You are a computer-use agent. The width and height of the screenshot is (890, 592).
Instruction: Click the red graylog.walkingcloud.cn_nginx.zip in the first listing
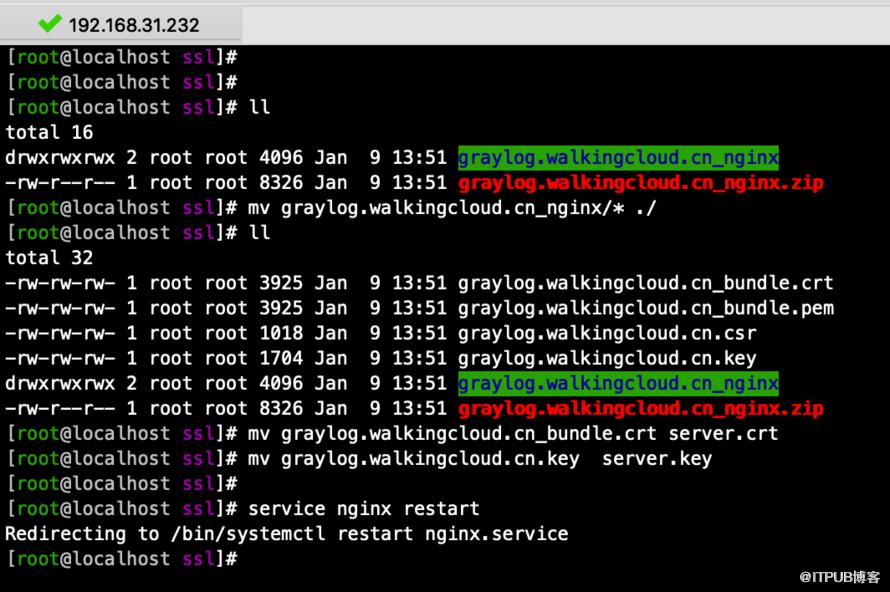pyautogui.click(x=641, y=183)
